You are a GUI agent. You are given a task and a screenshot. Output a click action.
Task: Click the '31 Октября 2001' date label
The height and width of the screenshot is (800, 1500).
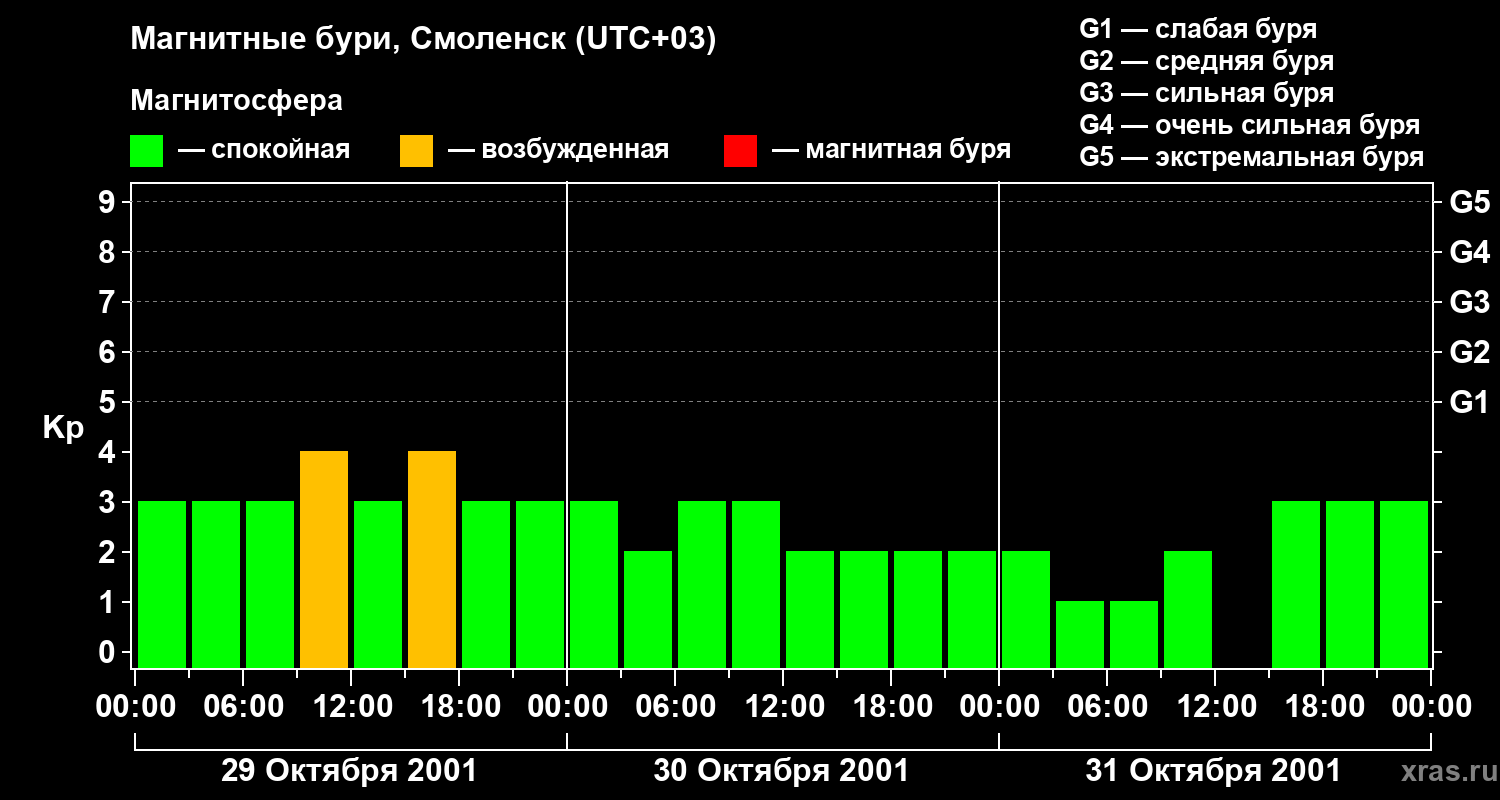point(1213,771)
